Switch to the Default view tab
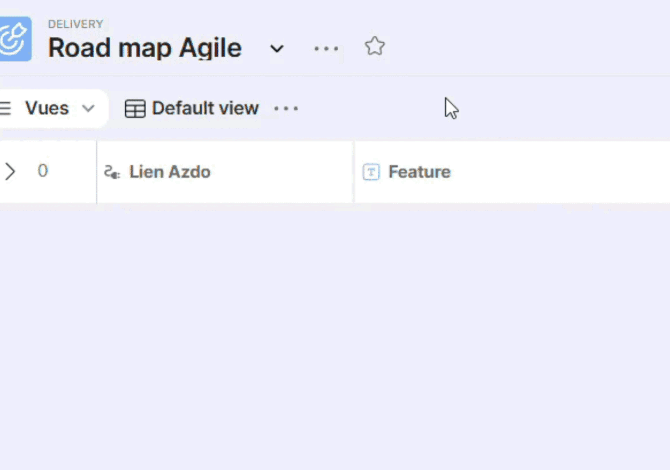 [x=205, y=108]
